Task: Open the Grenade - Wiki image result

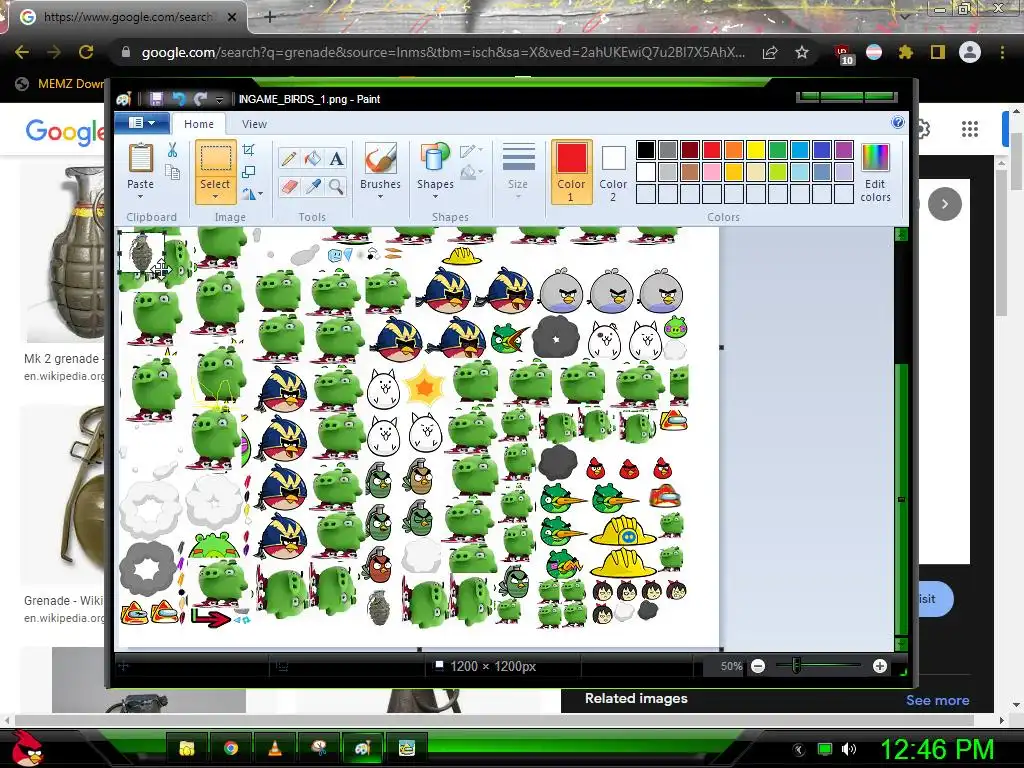Action: coord(63,495)
